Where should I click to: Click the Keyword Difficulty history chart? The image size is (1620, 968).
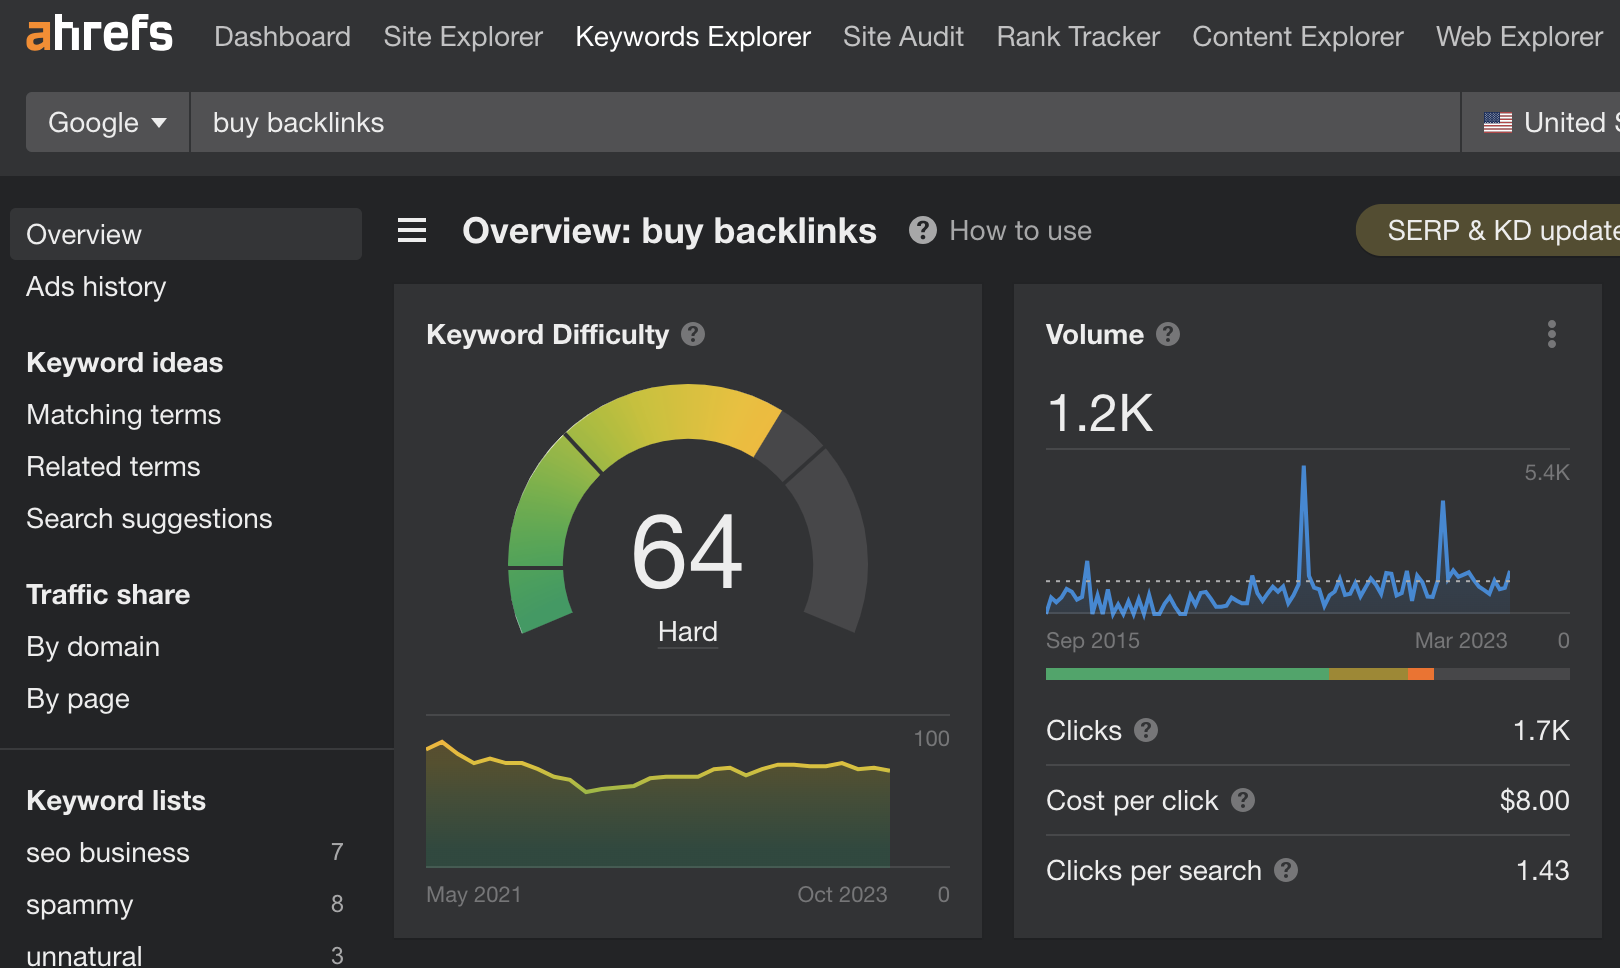(658, 803)
